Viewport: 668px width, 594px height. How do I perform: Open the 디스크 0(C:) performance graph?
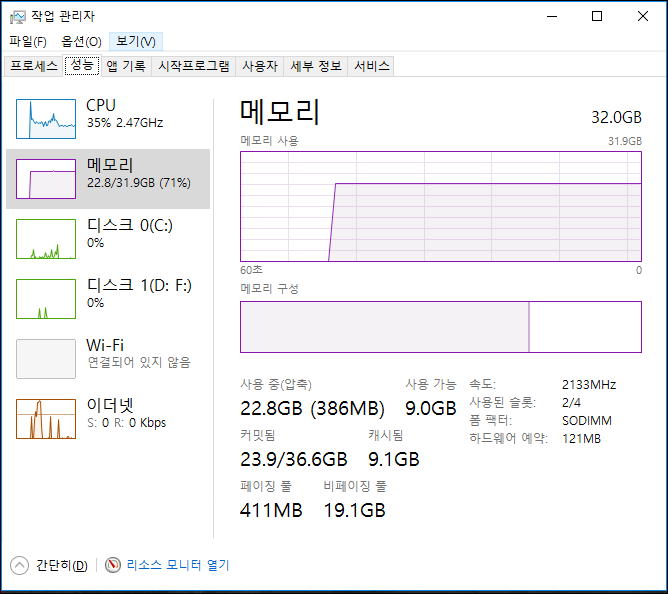click(x=46, y=239)
